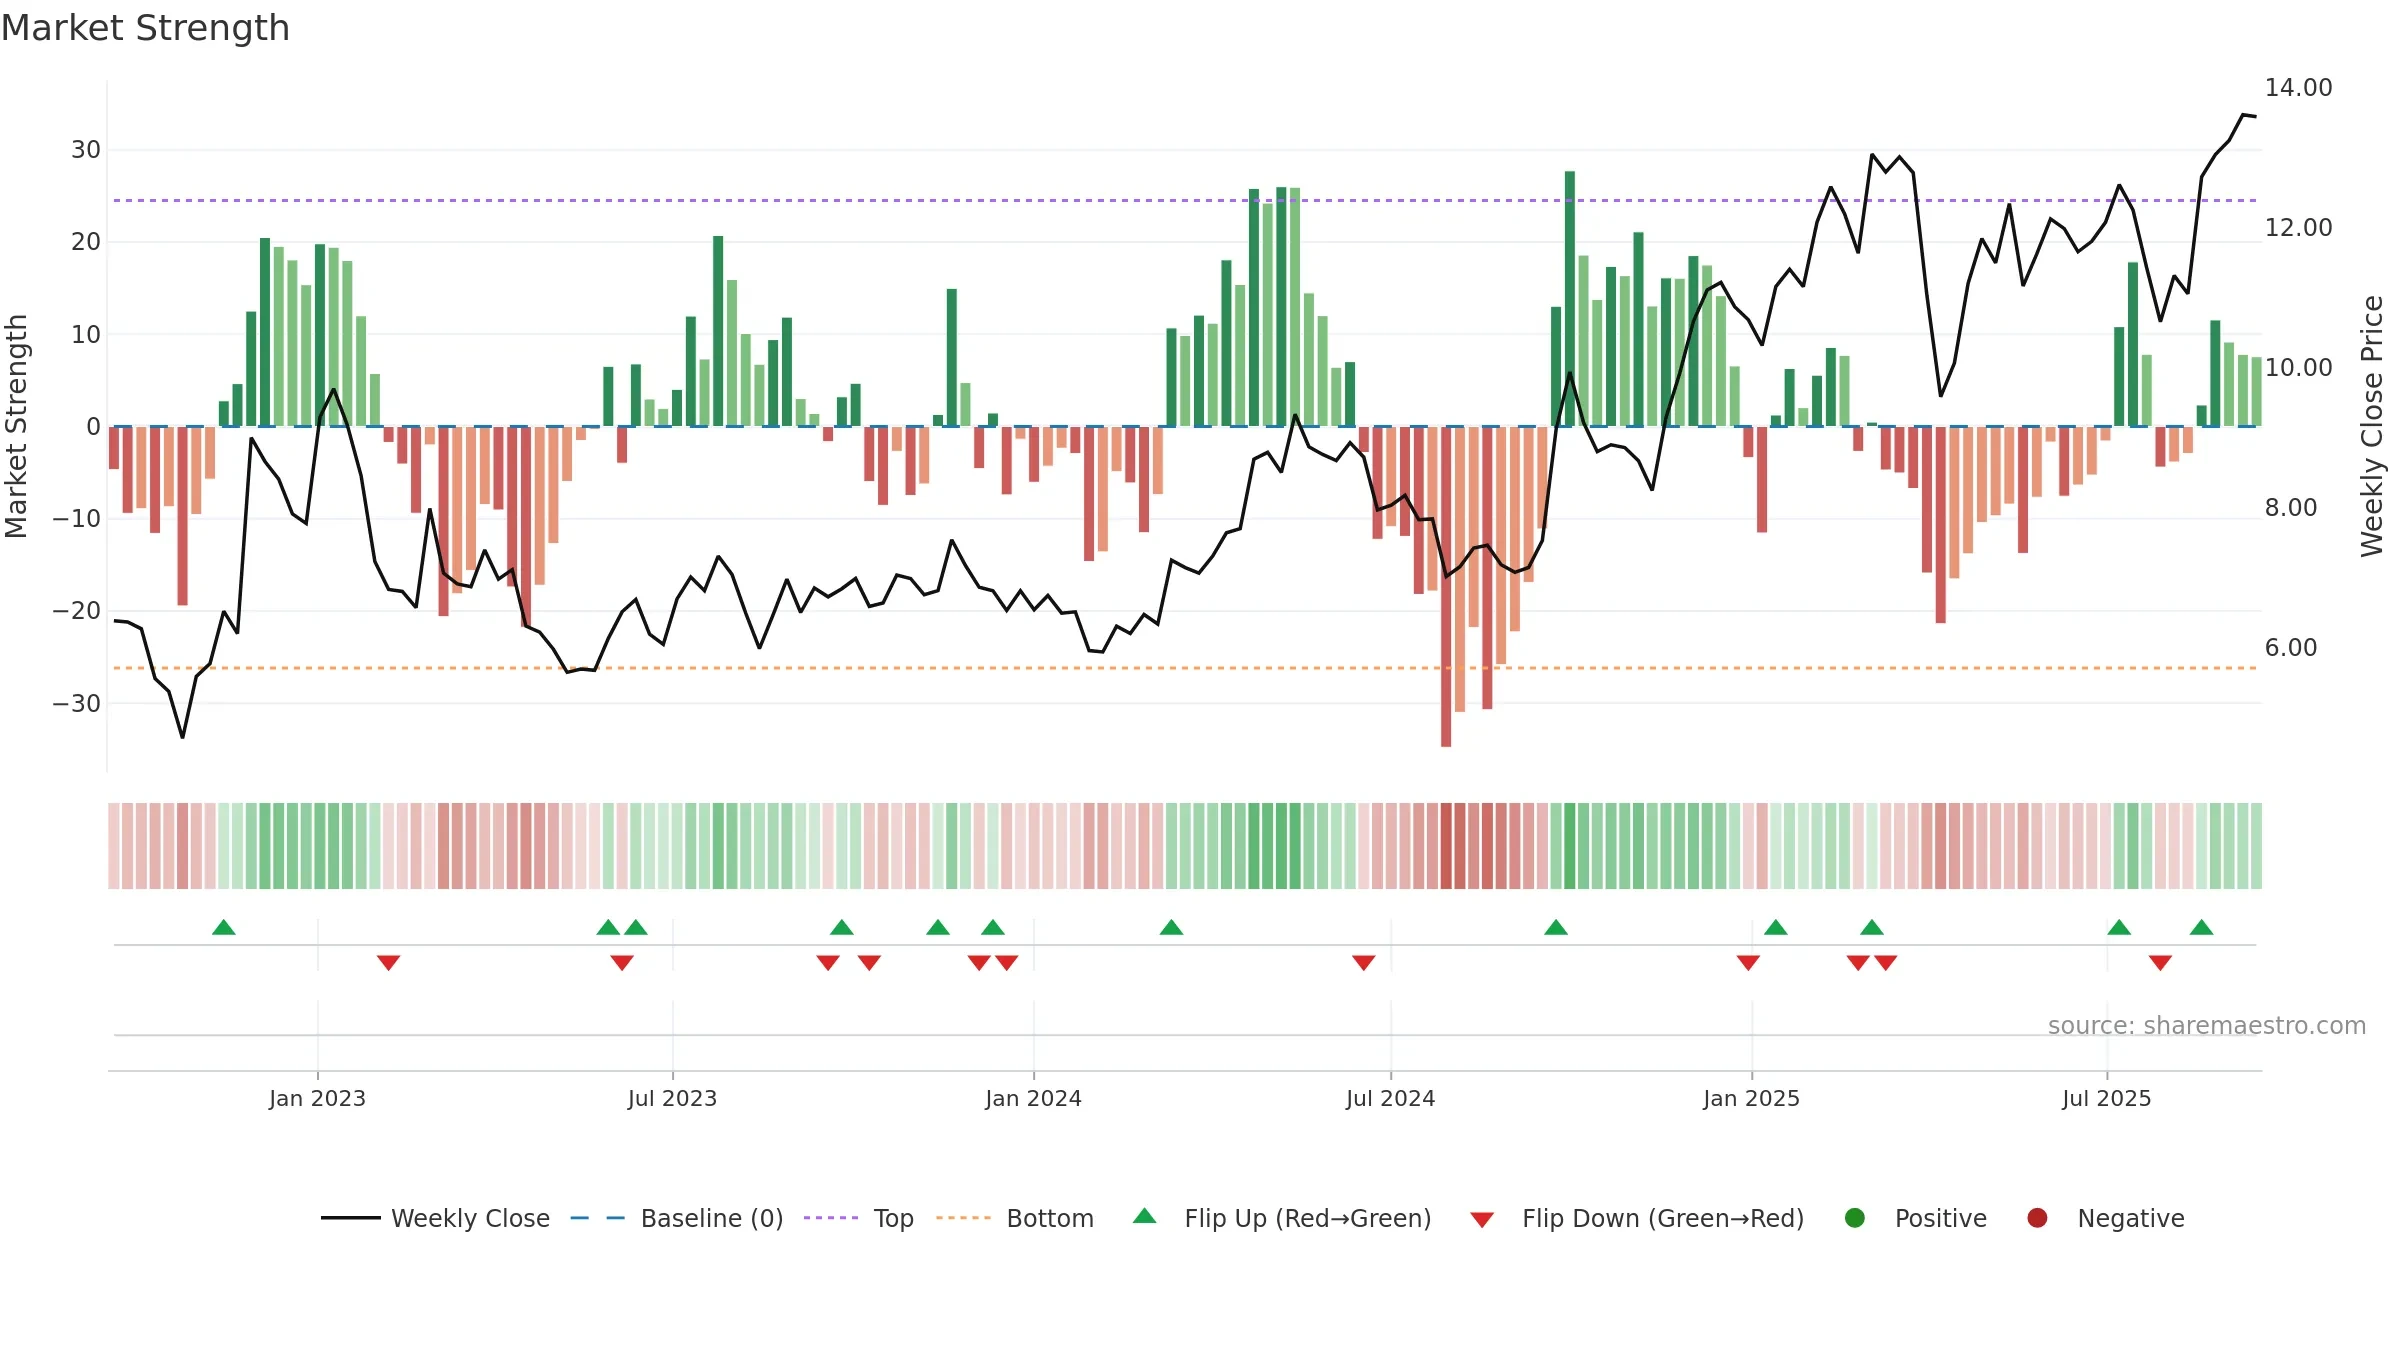
Task: Click the green triangle legend icon
Action: coord(1145,1216)
